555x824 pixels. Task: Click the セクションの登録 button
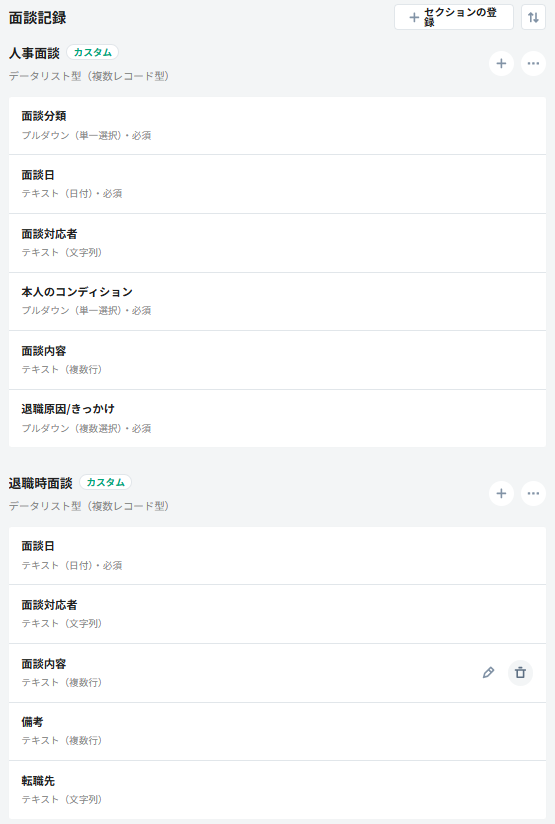[x=454, y=17]
